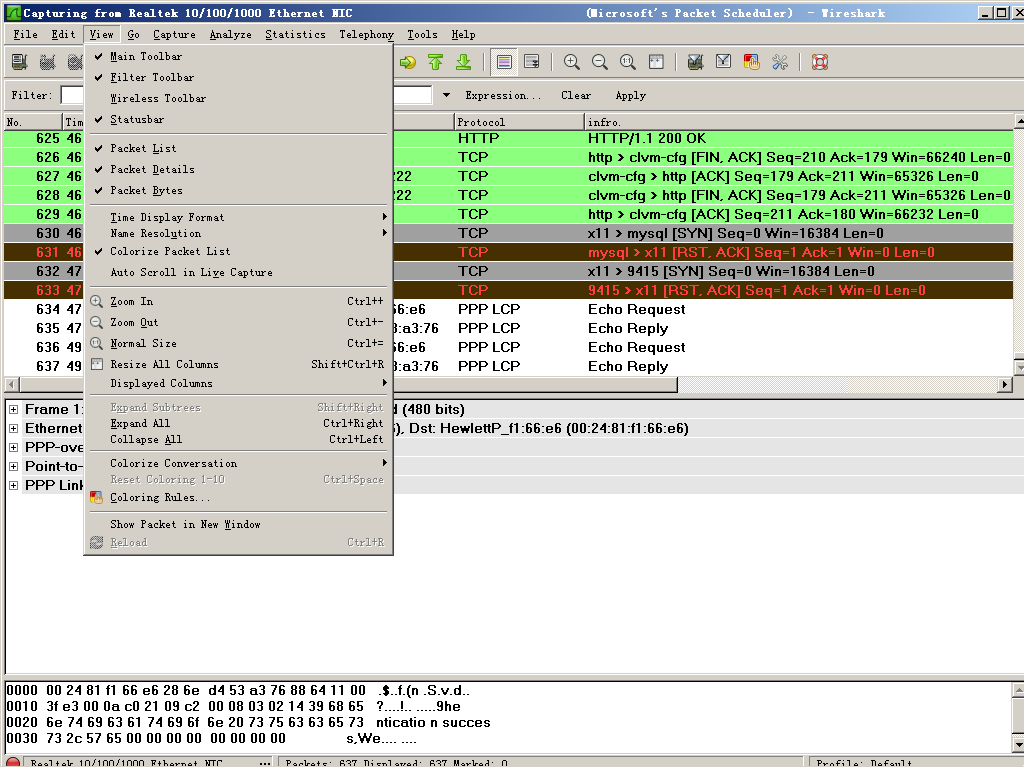This screenshot has height=768, width=1024.
Task: Open Colorize Conversation submenu
Action: click(238, 463)
